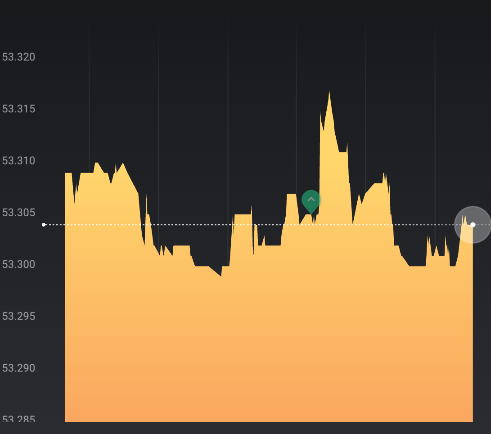Select the 53.310 price axis label
The image size is (491, 434).
coord(19,161)
